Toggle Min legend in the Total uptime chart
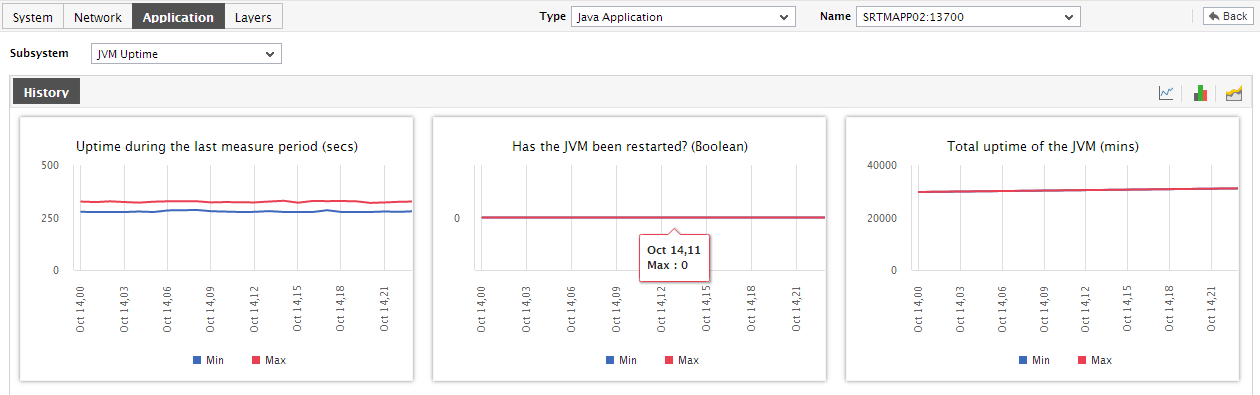Screen dimensions: 1260x395 1034,360
